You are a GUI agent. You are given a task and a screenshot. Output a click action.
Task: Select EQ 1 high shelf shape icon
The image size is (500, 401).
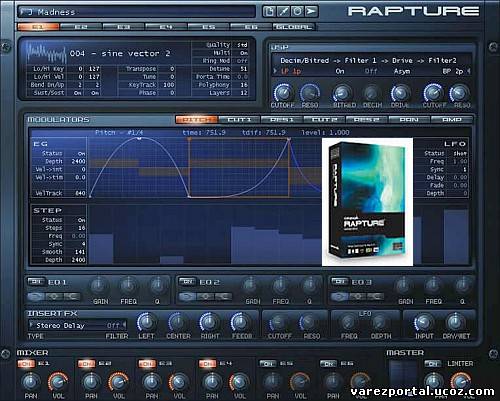71,296
